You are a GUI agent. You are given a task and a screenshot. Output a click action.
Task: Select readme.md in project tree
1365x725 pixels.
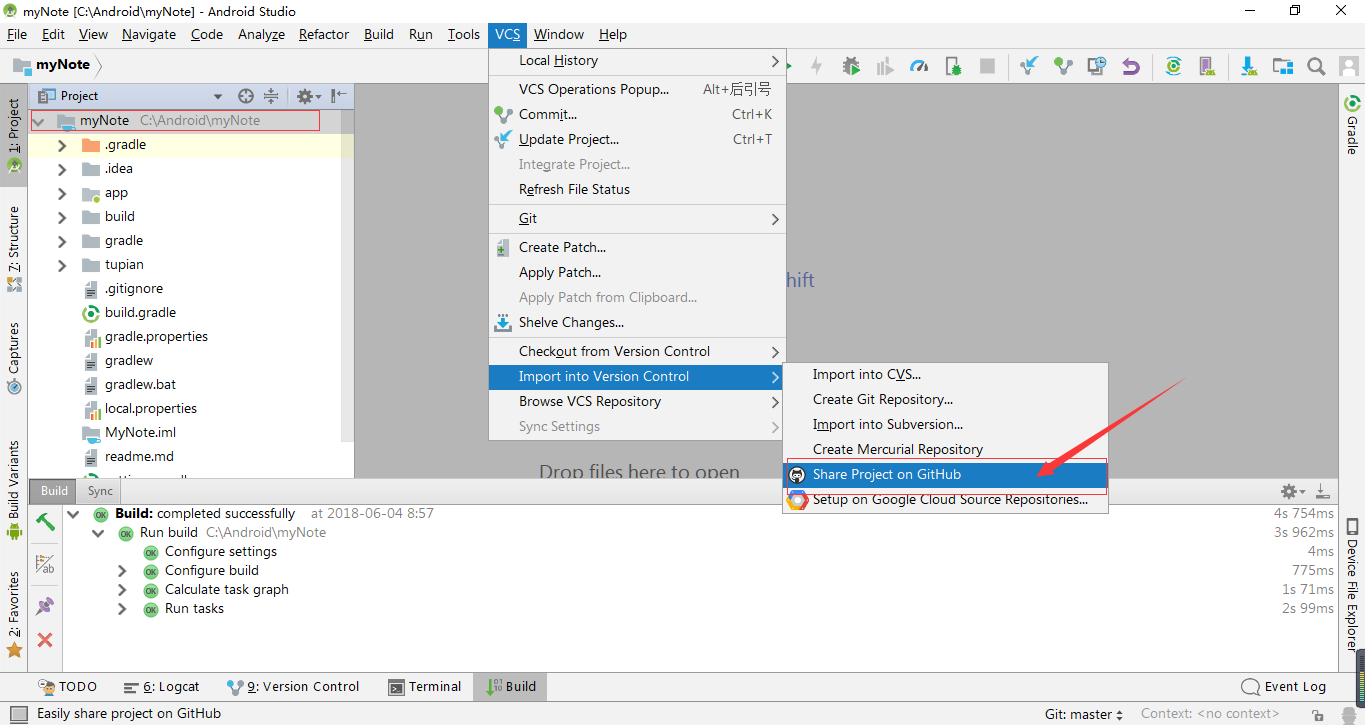pyautogui.click(x=139, y=457)
